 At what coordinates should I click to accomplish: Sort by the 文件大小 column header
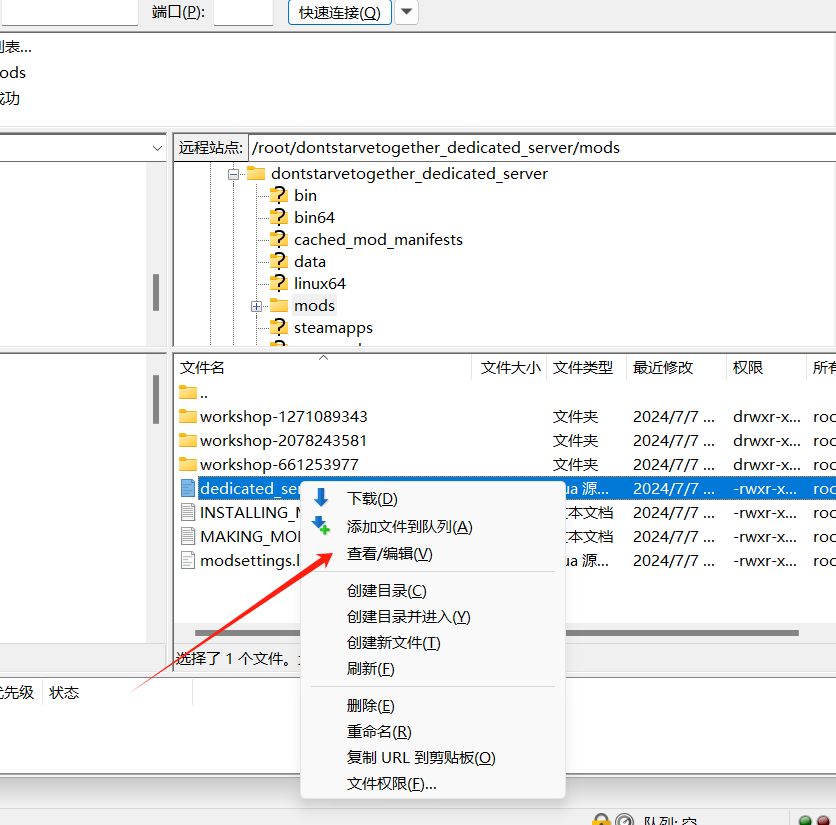tap(509, 367)
